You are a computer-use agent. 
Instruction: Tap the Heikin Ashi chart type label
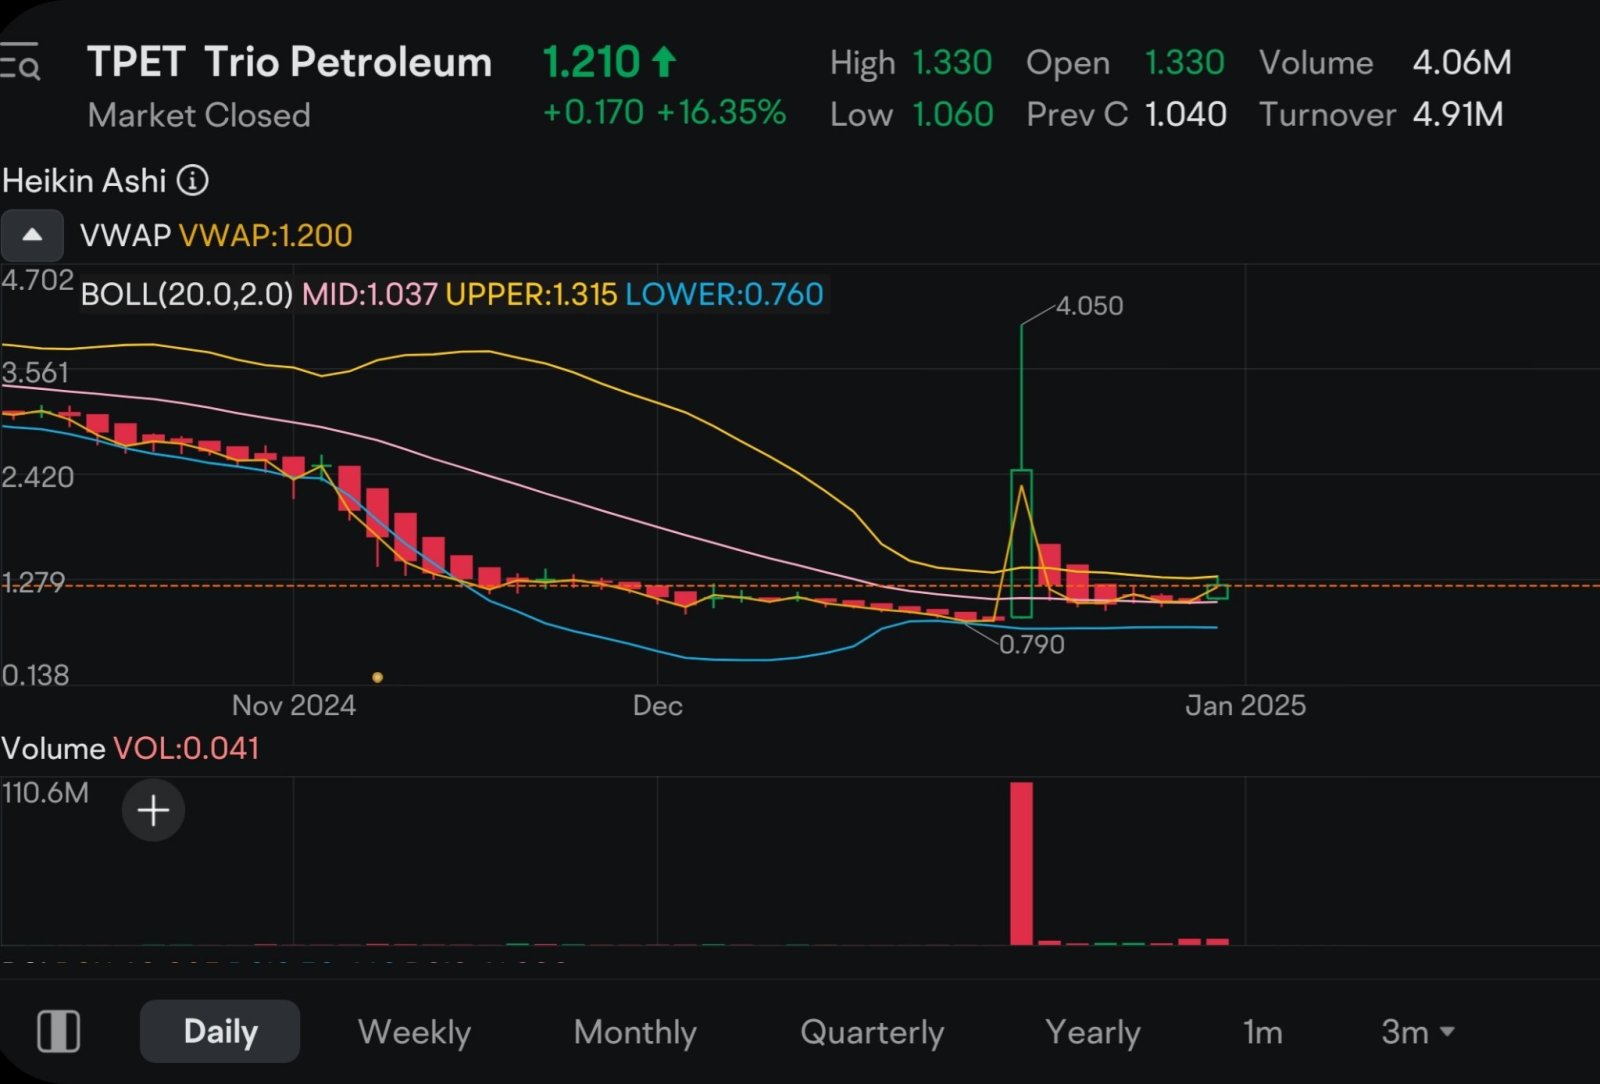pyautogui.click(x=84, y=181)
